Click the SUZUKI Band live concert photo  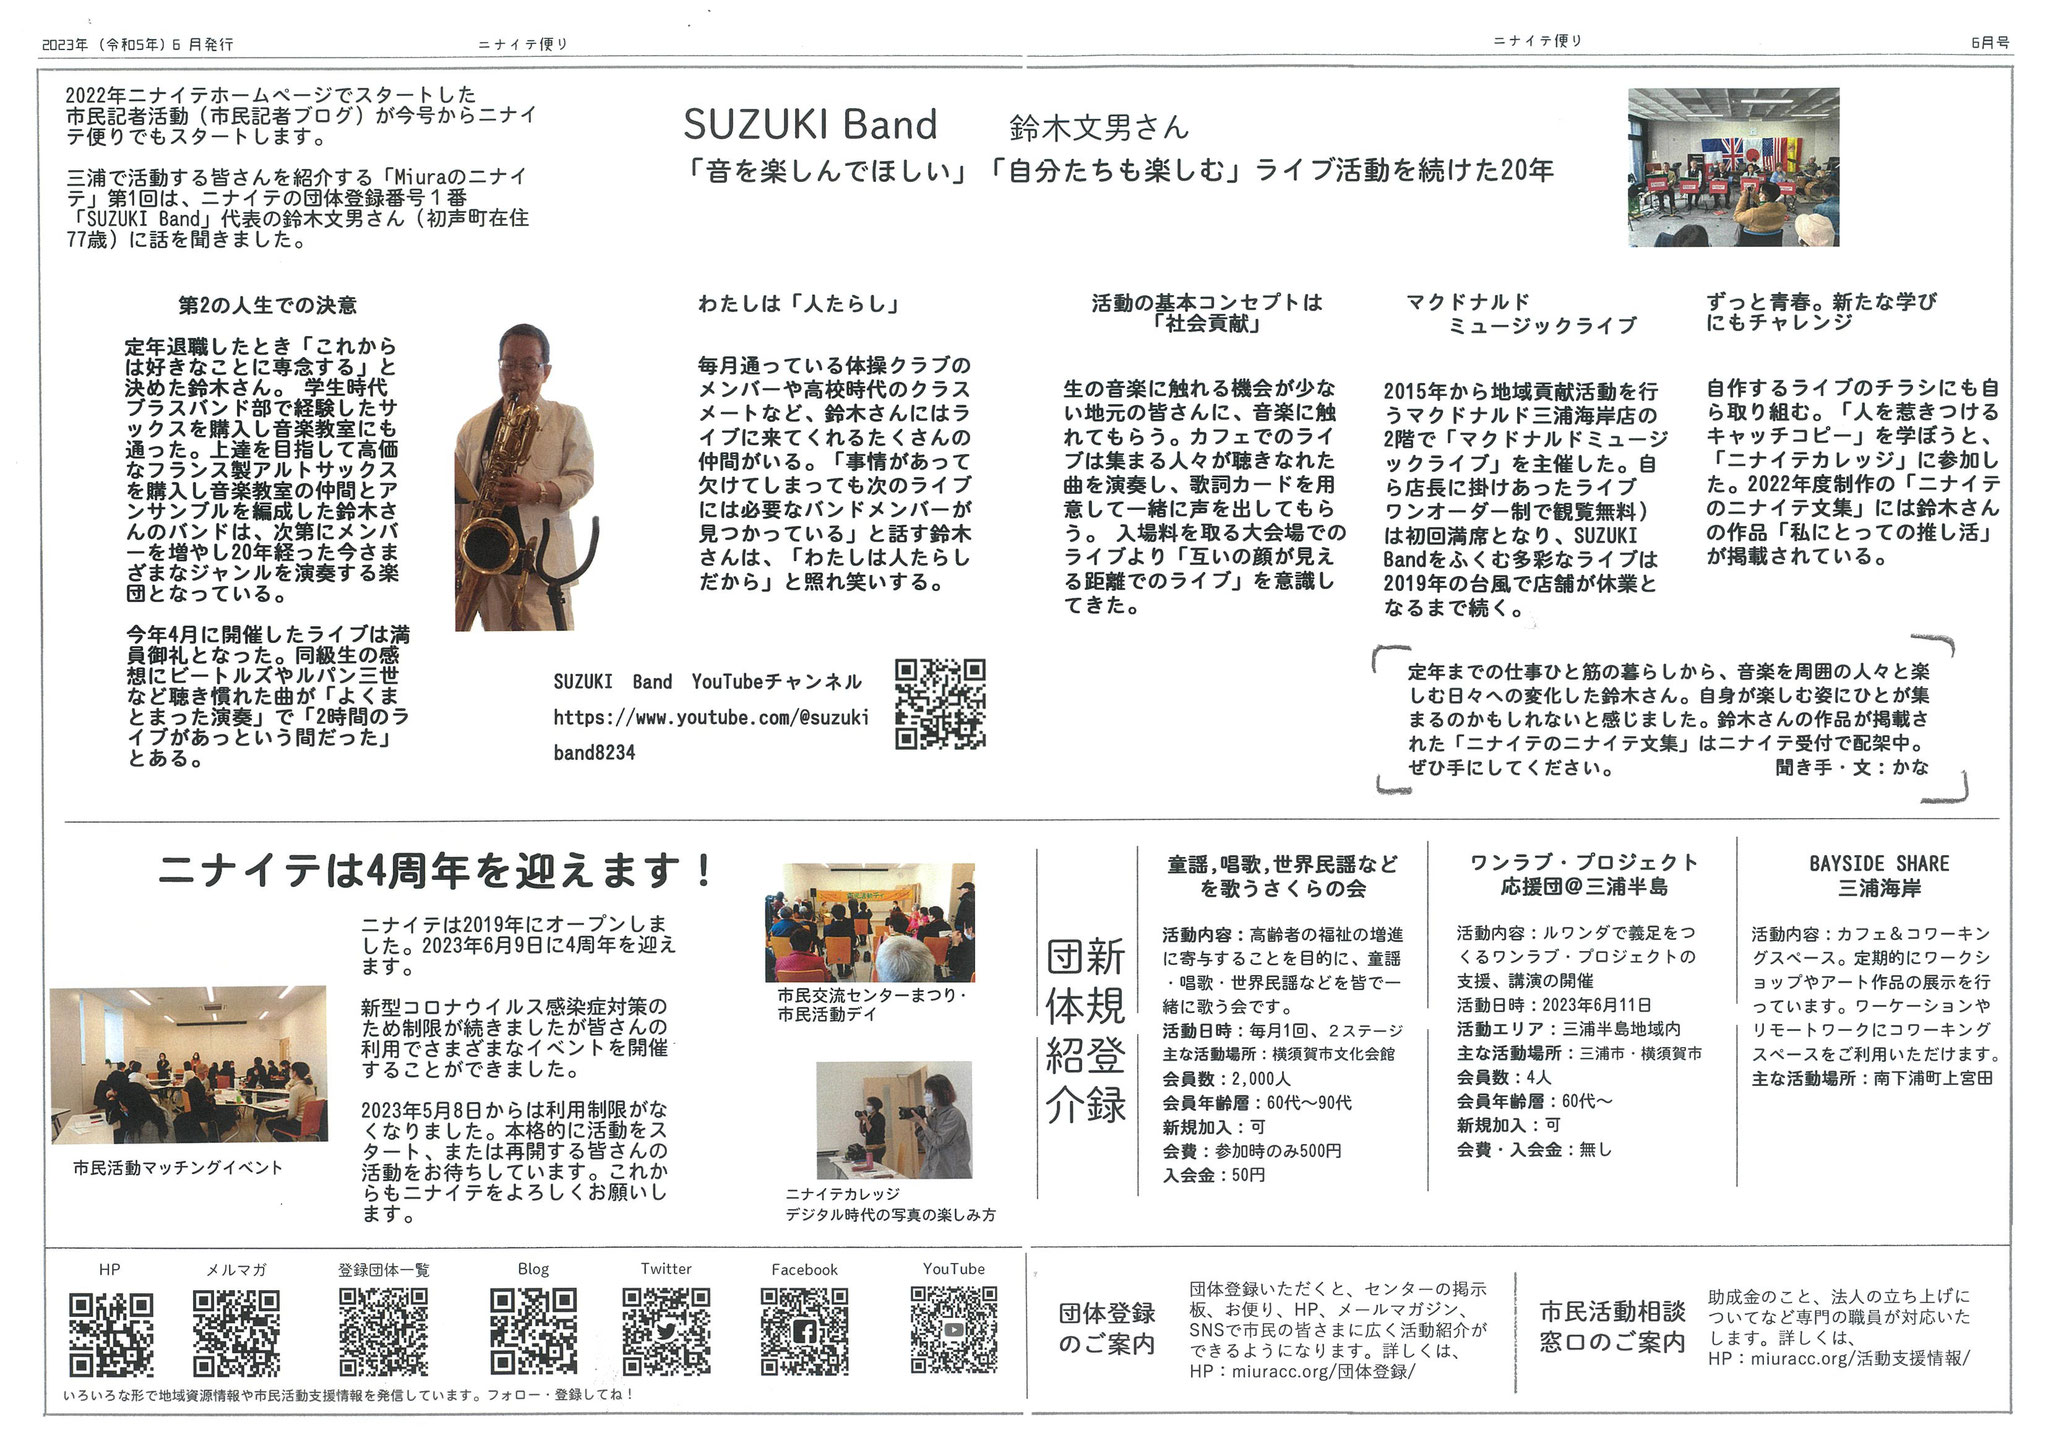(x=1733, y=167)
